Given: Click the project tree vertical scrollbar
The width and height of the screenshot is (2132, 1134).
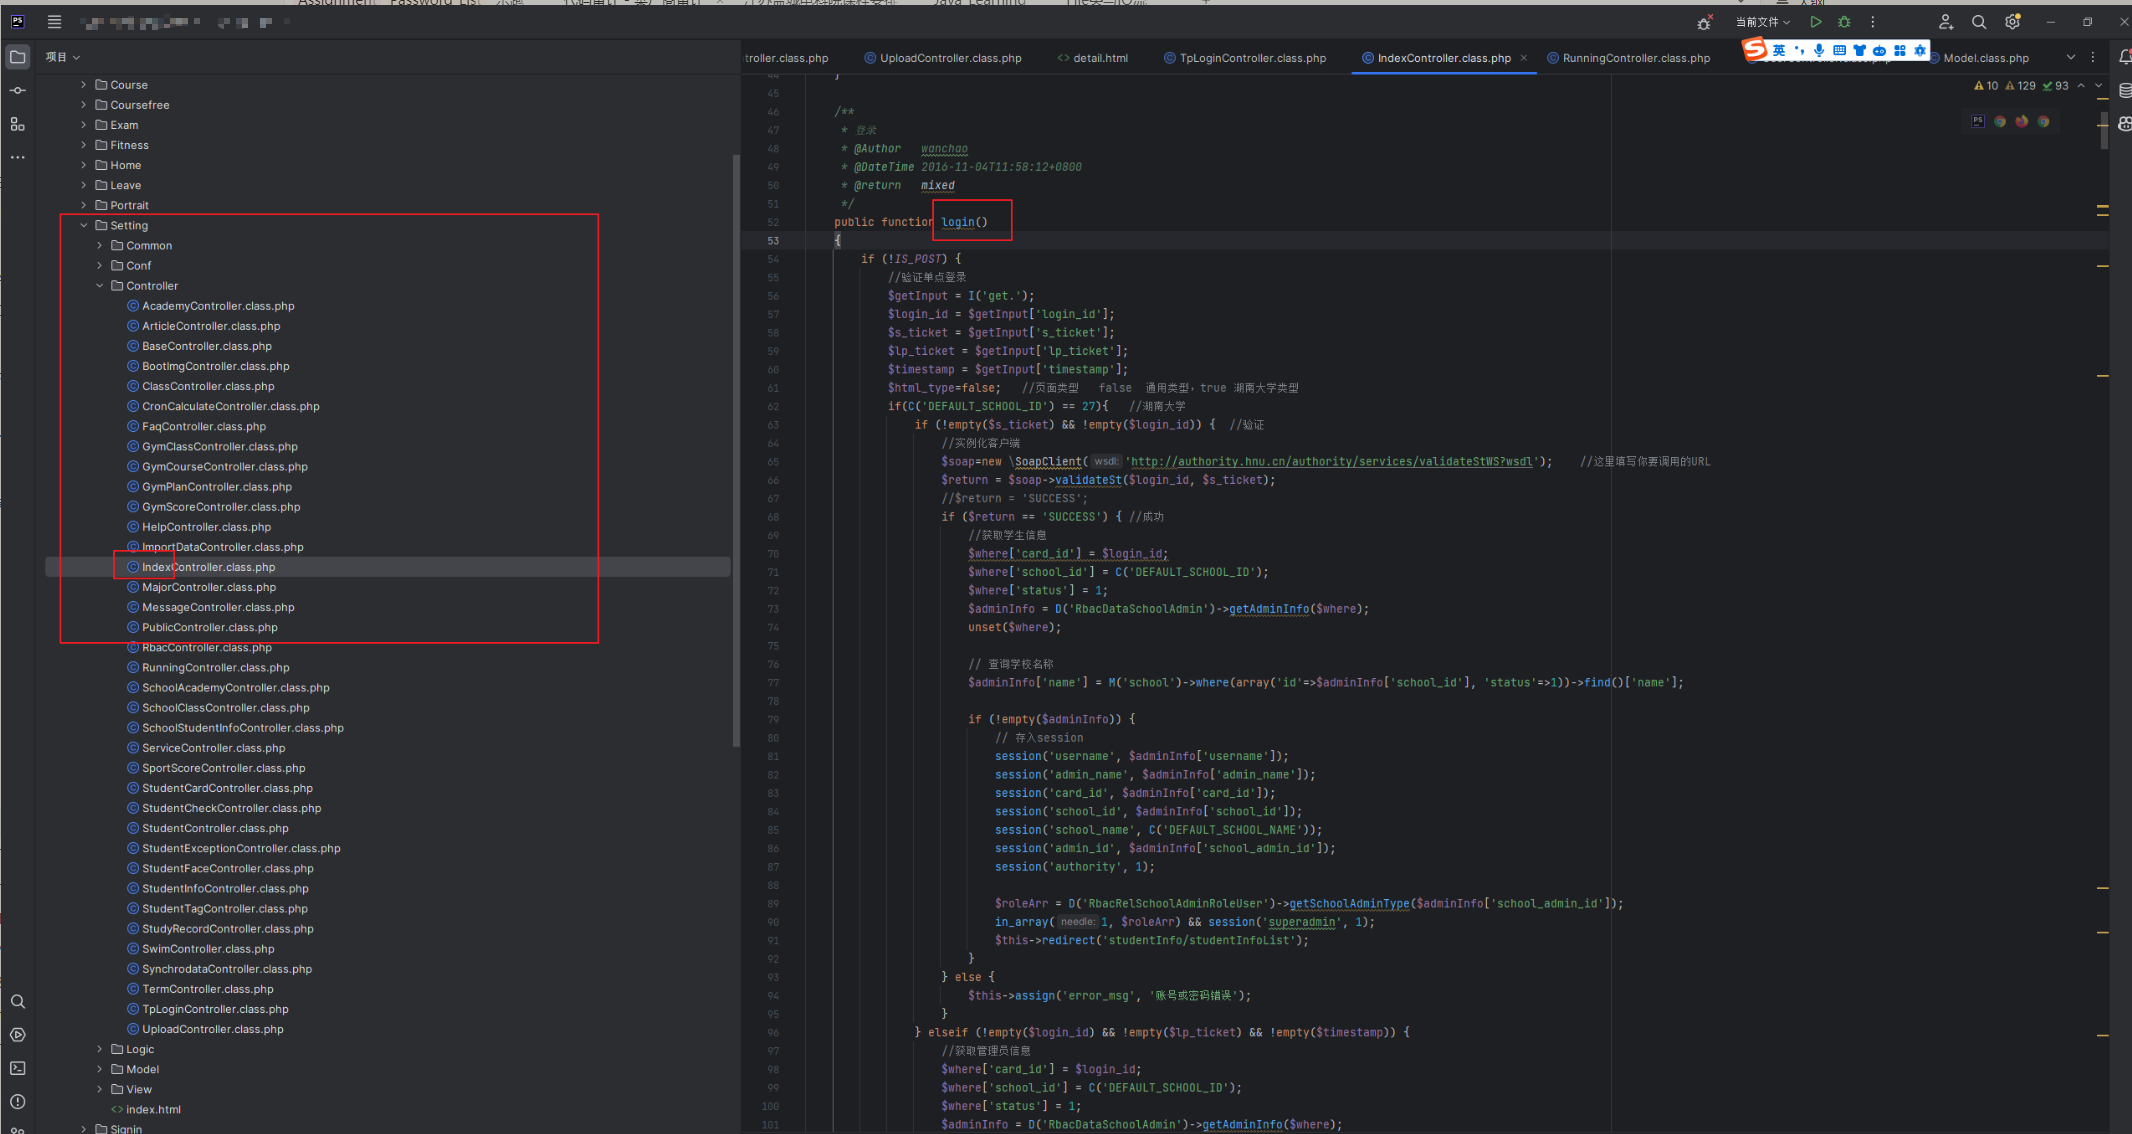Looking at the screenshot, I should pyautogui.click(x=737, y=450).
